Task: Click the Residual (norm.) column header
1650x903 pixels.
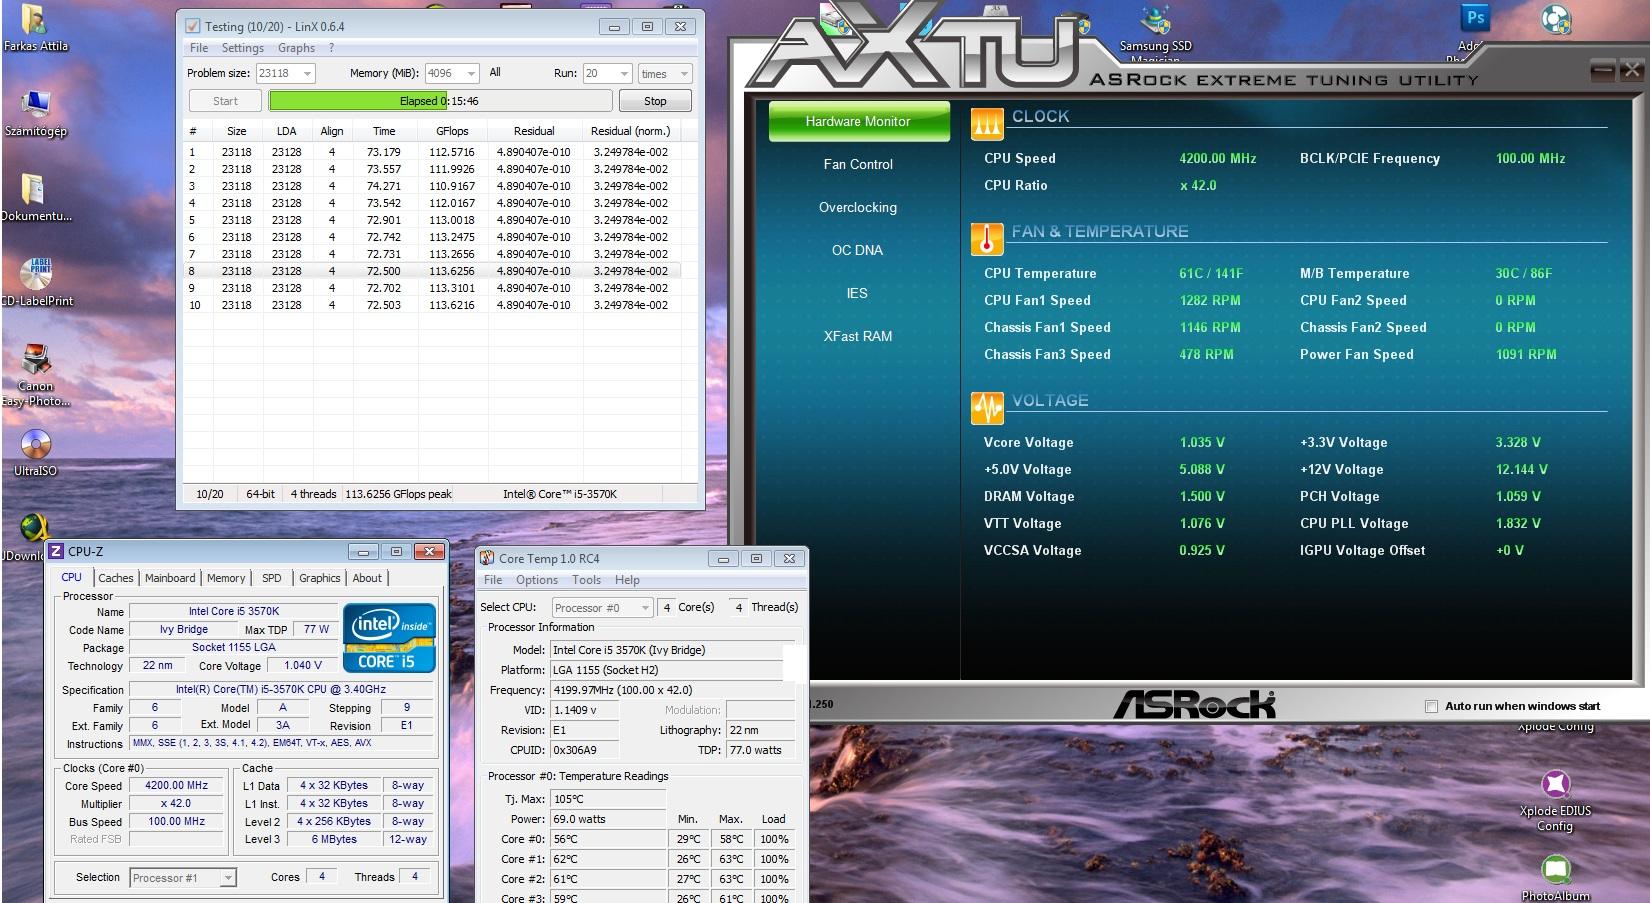Action: (x=631, y=131)
